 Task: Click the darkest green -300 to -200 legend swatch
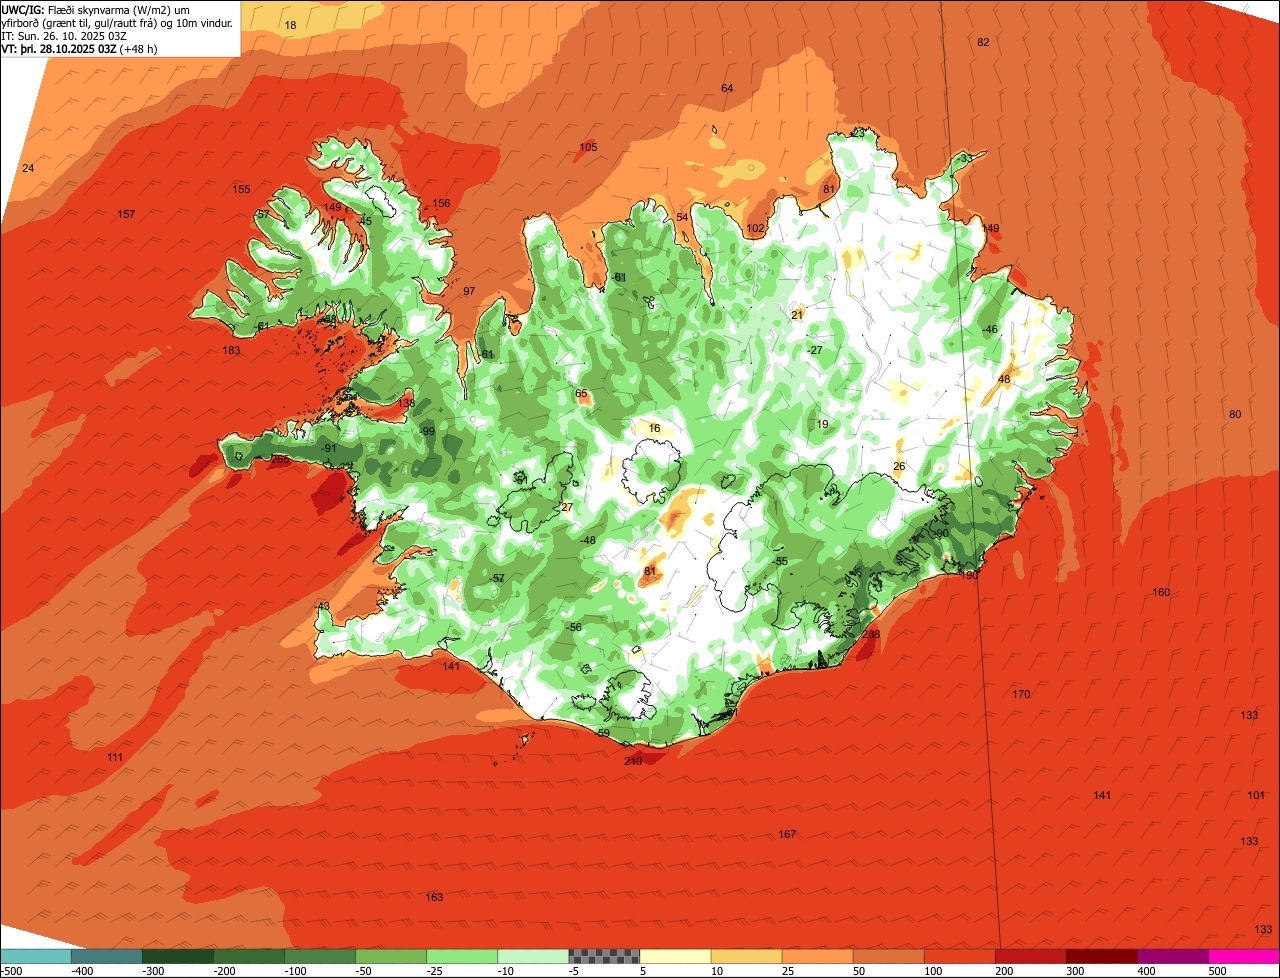pyautogui.click(x=178, y=956)
